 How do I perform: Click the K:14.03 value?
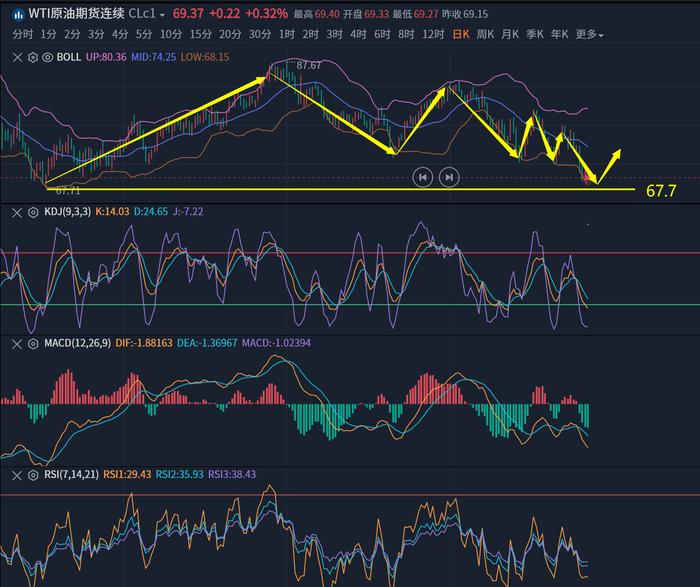point(112,212)
